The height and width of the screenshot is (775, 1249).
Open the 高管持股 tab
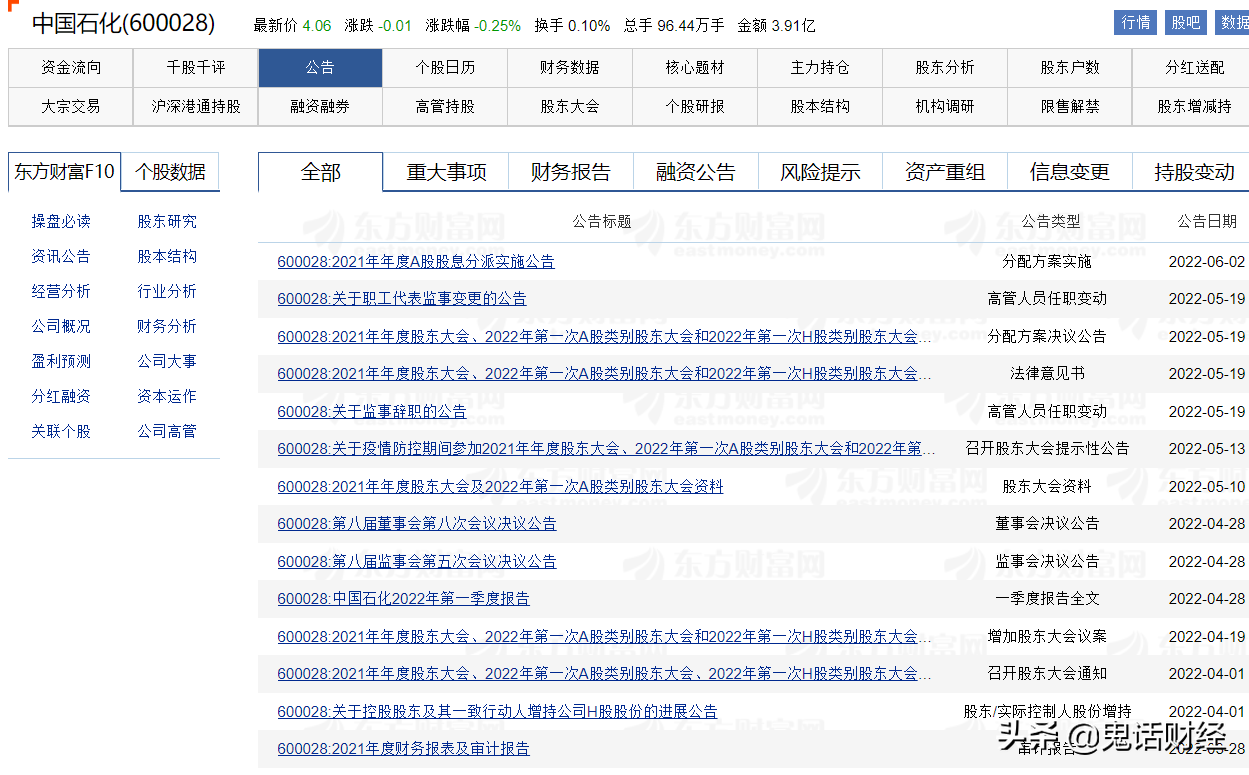(445, 106)
